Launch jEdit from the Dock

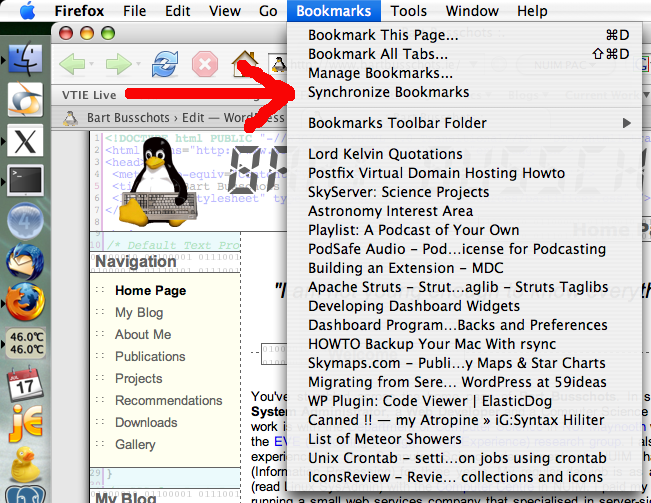26,423
